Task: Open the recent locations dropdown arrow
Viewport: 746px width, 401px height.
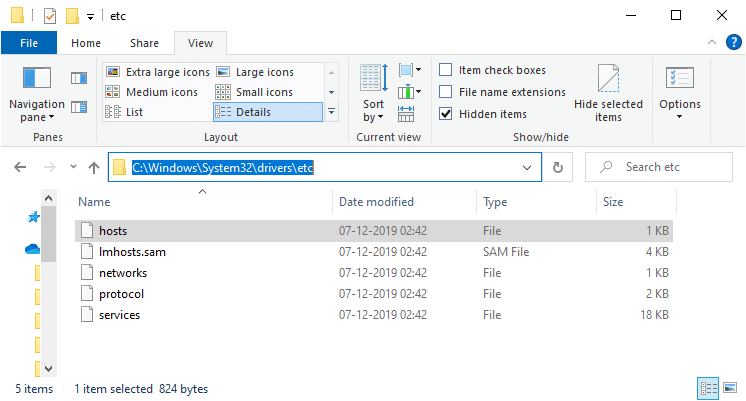Action: click(x=71, y=168)
